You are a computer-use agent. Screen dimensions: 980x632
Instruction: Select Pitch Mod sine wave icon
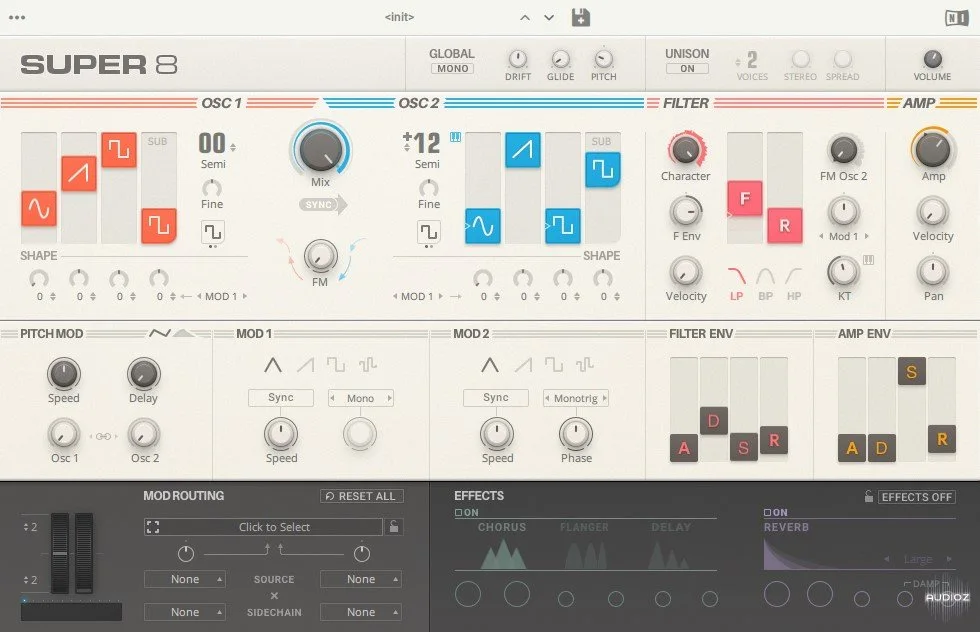[160, 333]
